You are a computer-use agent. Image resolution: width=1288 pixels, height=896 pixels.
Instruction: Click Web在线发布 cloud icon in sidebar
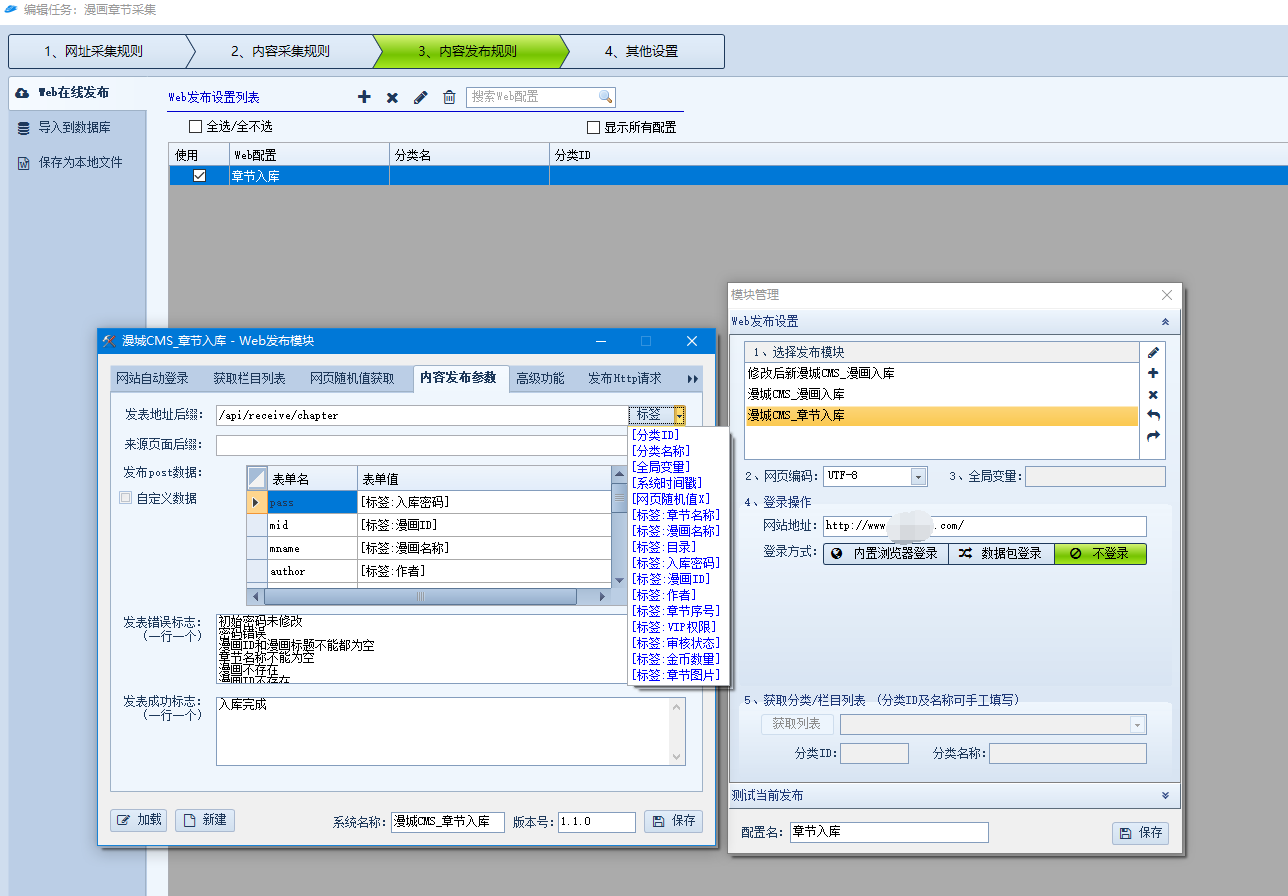coord(22,92)
